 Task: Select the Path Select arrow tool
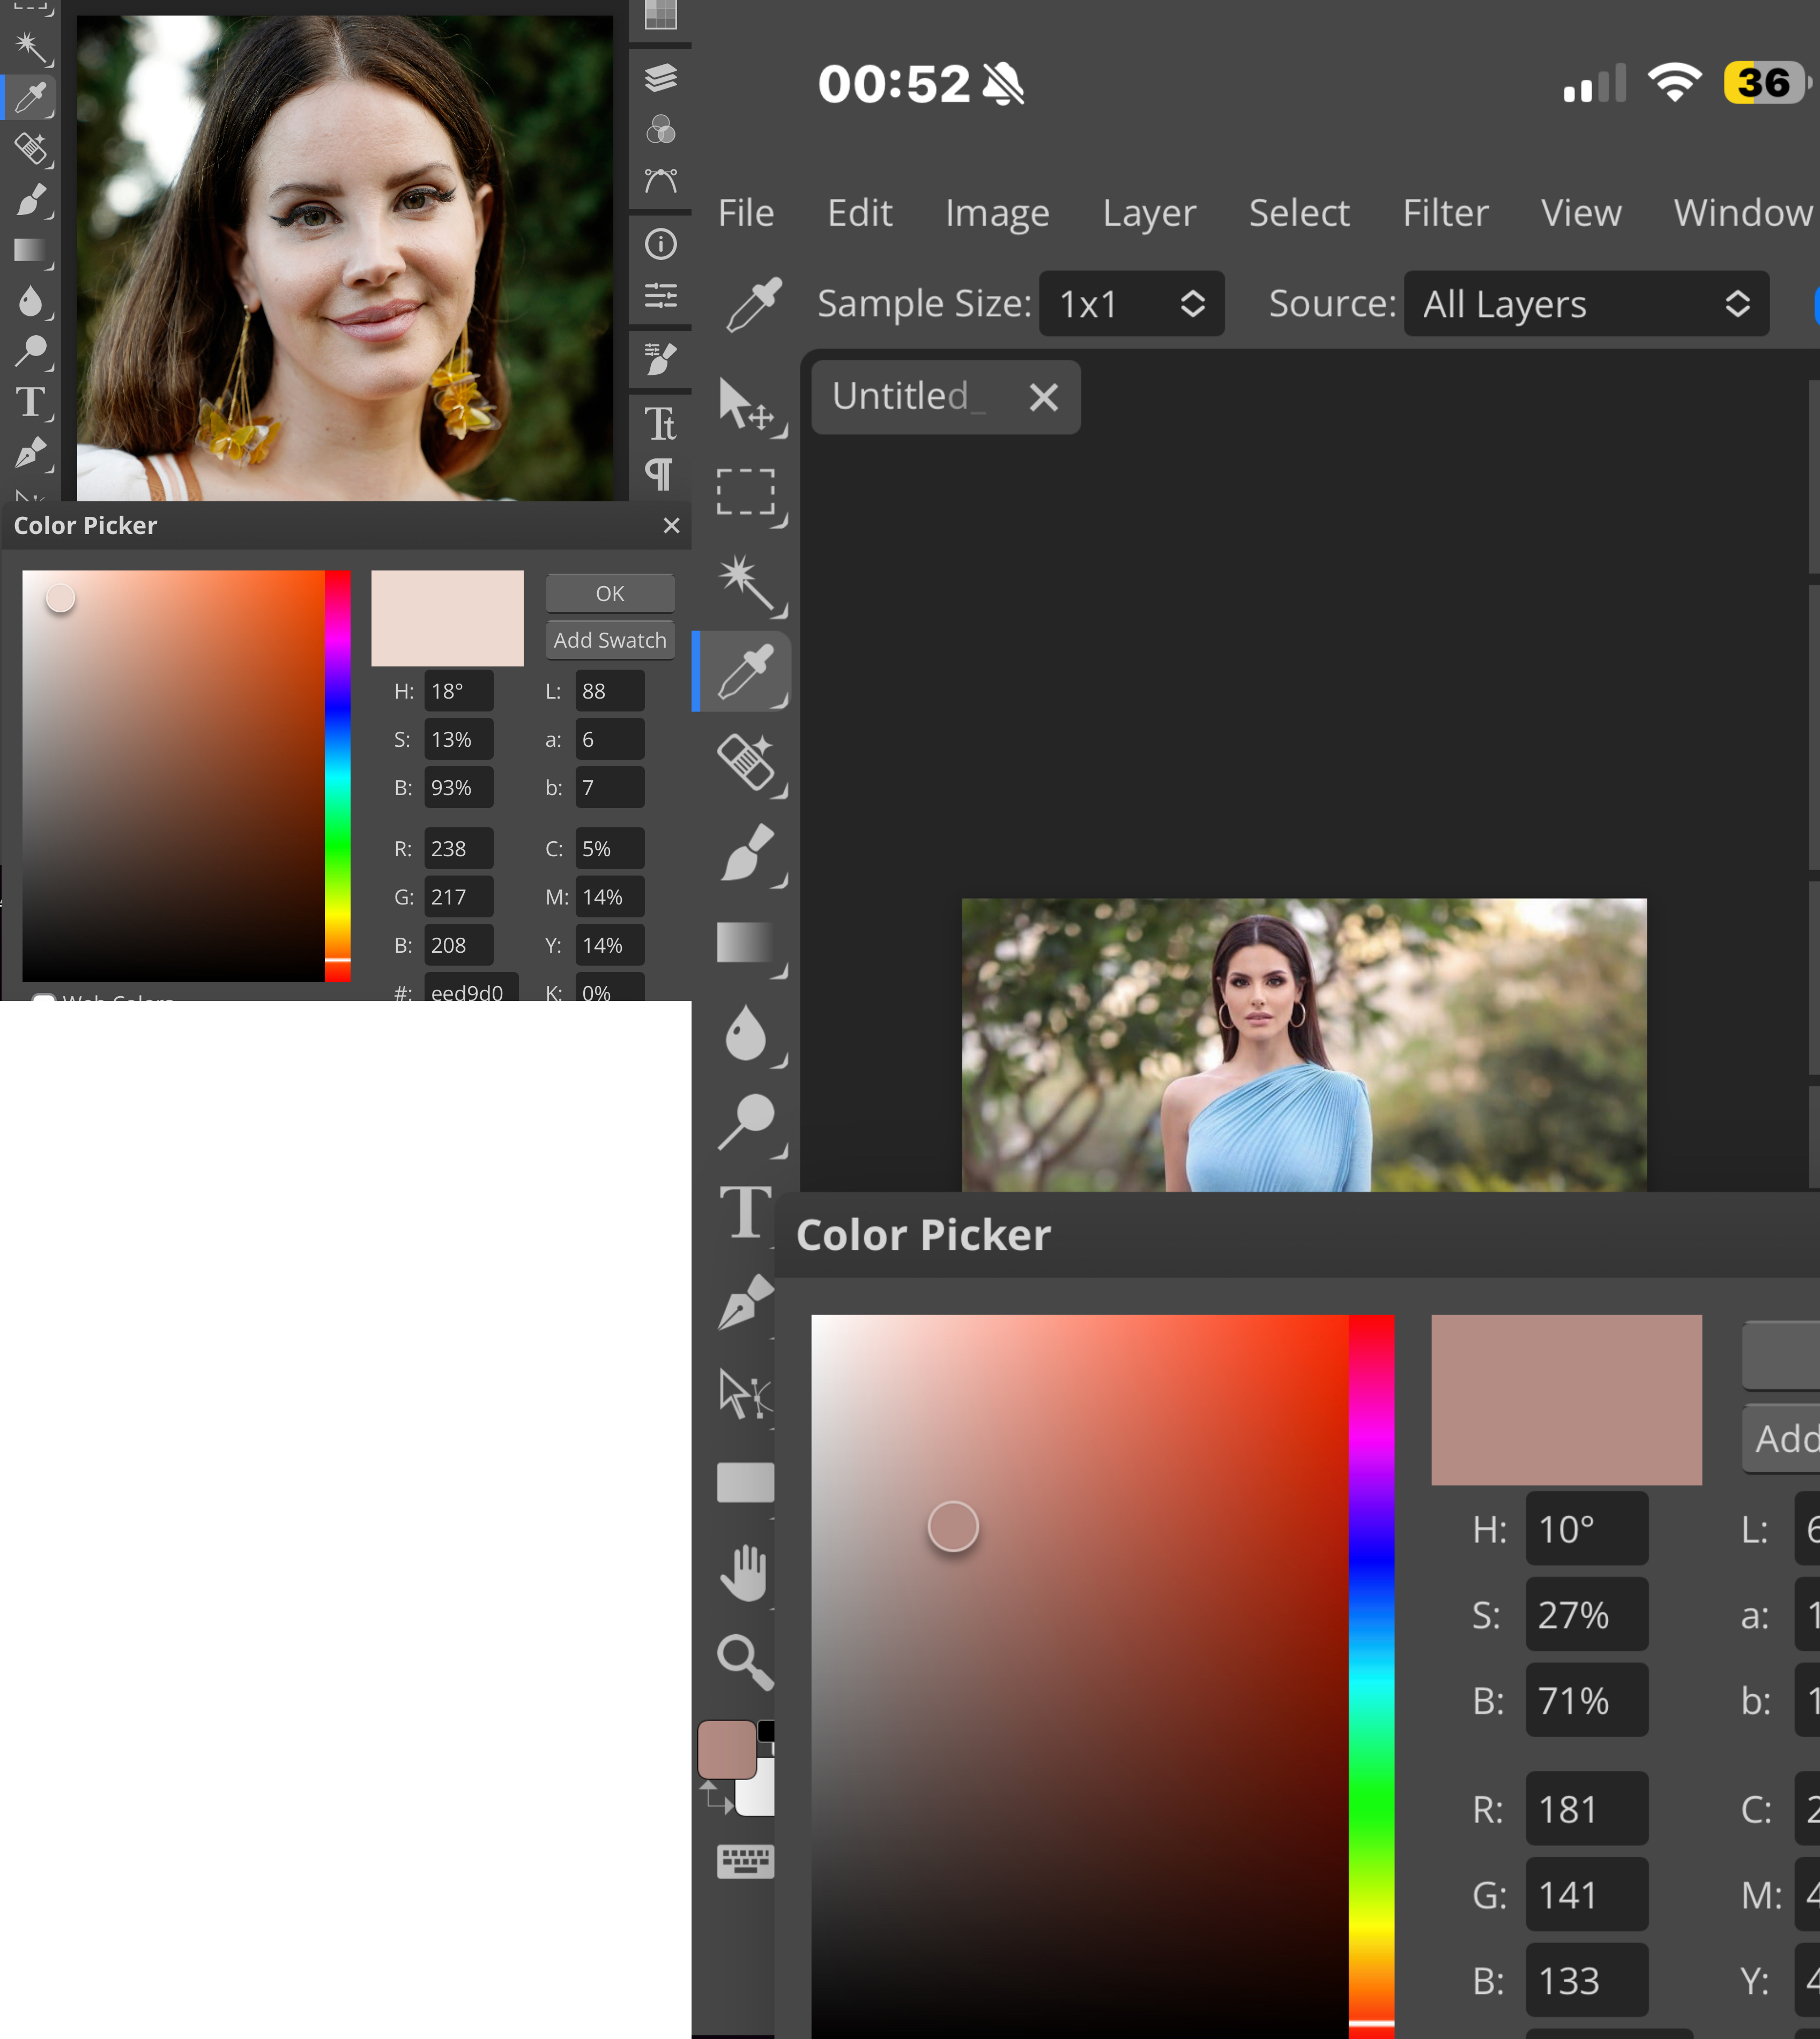(x=742, y=1393)
